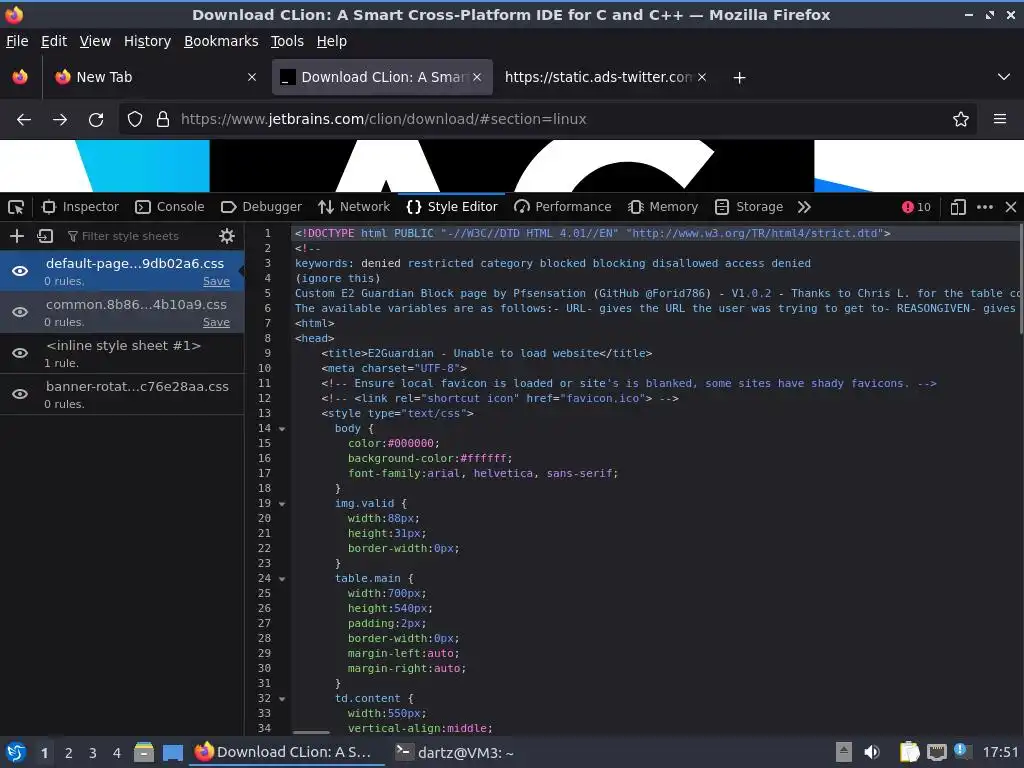Screen dimensions: 1024x768
Task: Switch to the Network tab
Action: (354, 207)
